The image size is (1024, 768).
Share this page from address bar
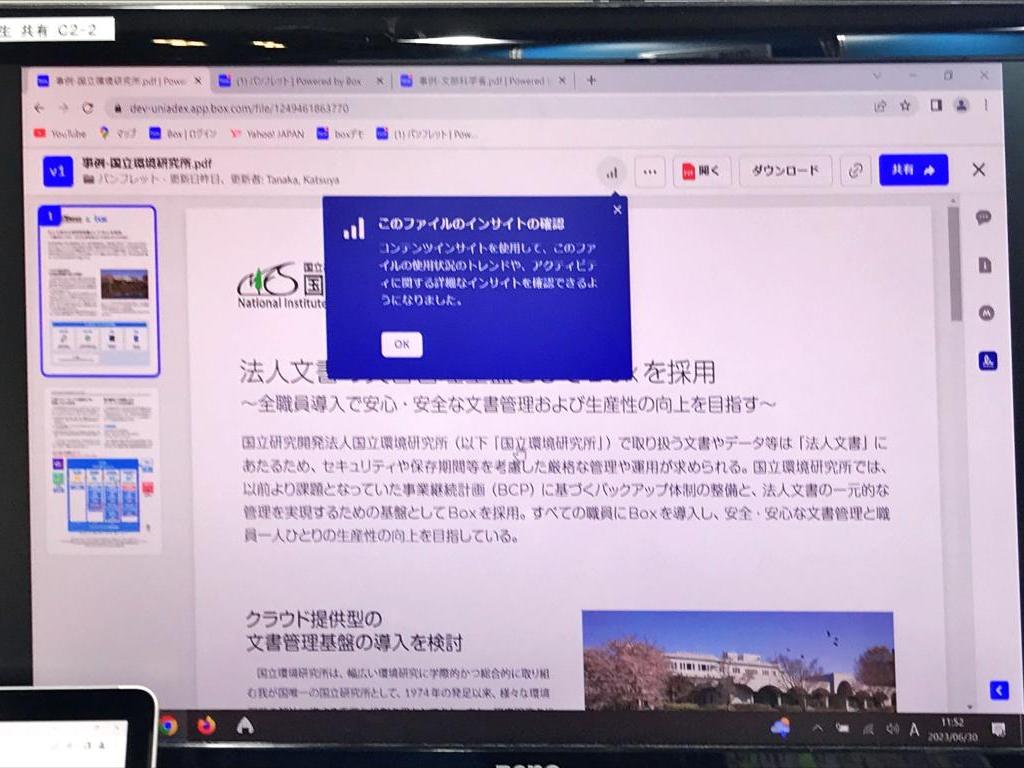click(880, 106)
